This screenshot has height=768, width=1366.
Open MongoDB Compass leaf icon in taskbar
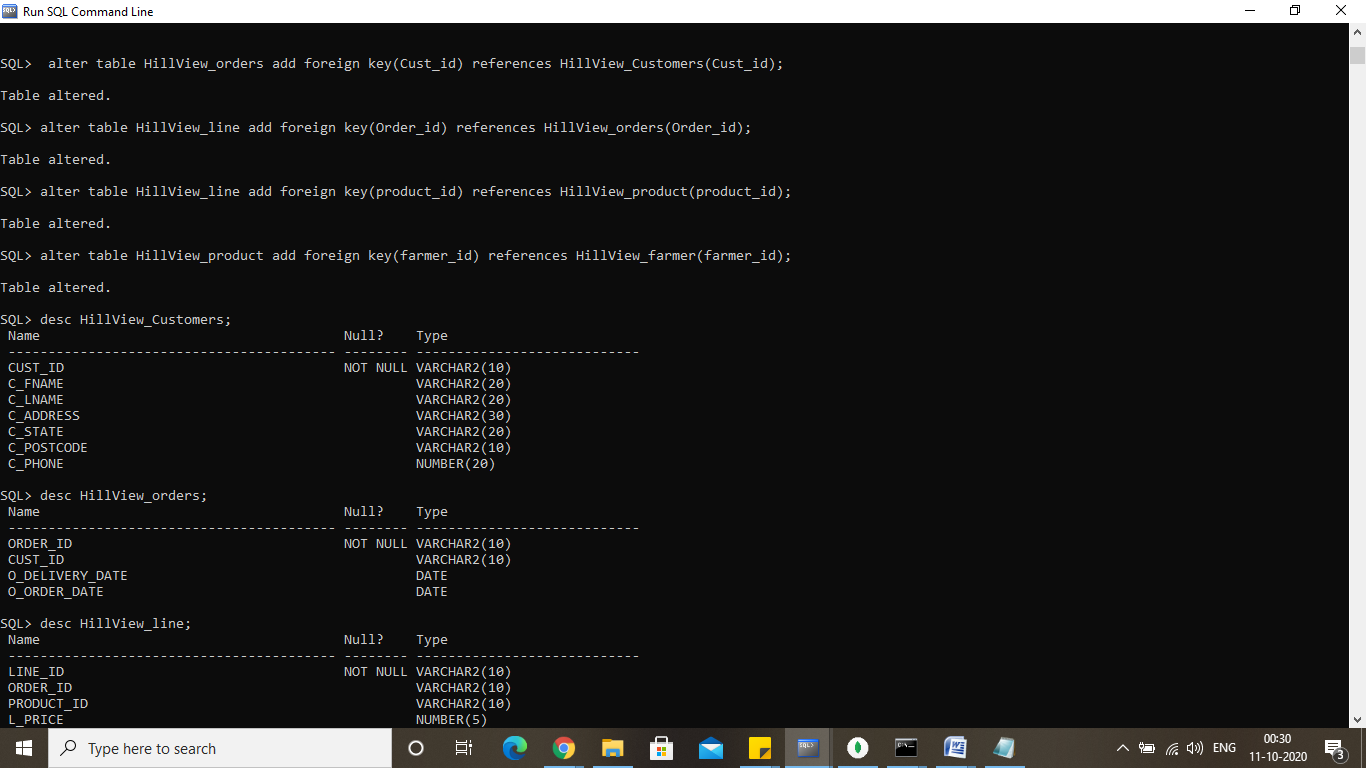click(857, 748)
